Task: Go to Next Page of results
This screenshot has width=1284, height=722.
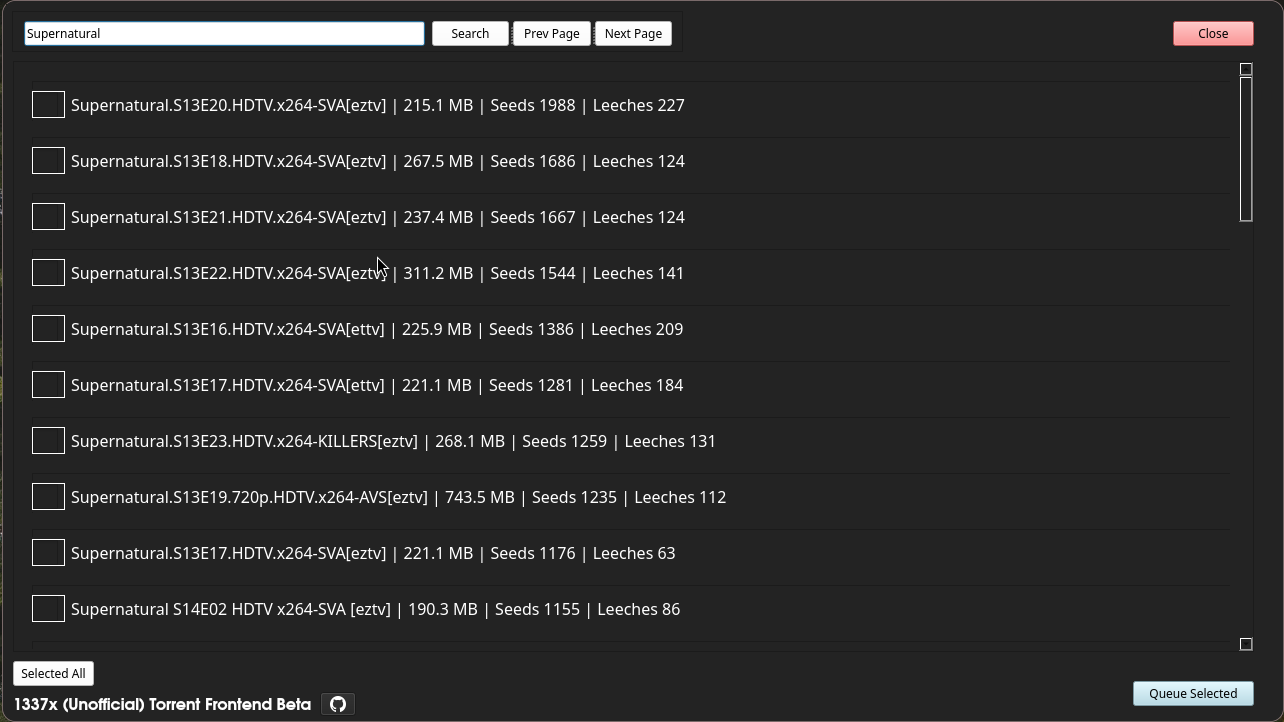Action: 633,33
